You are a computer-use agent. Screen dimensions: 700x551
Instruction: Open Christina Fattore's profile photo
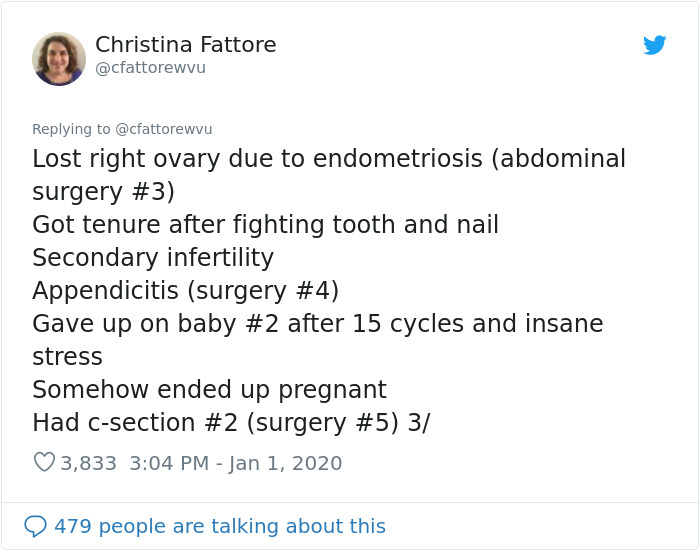point(59,59)
